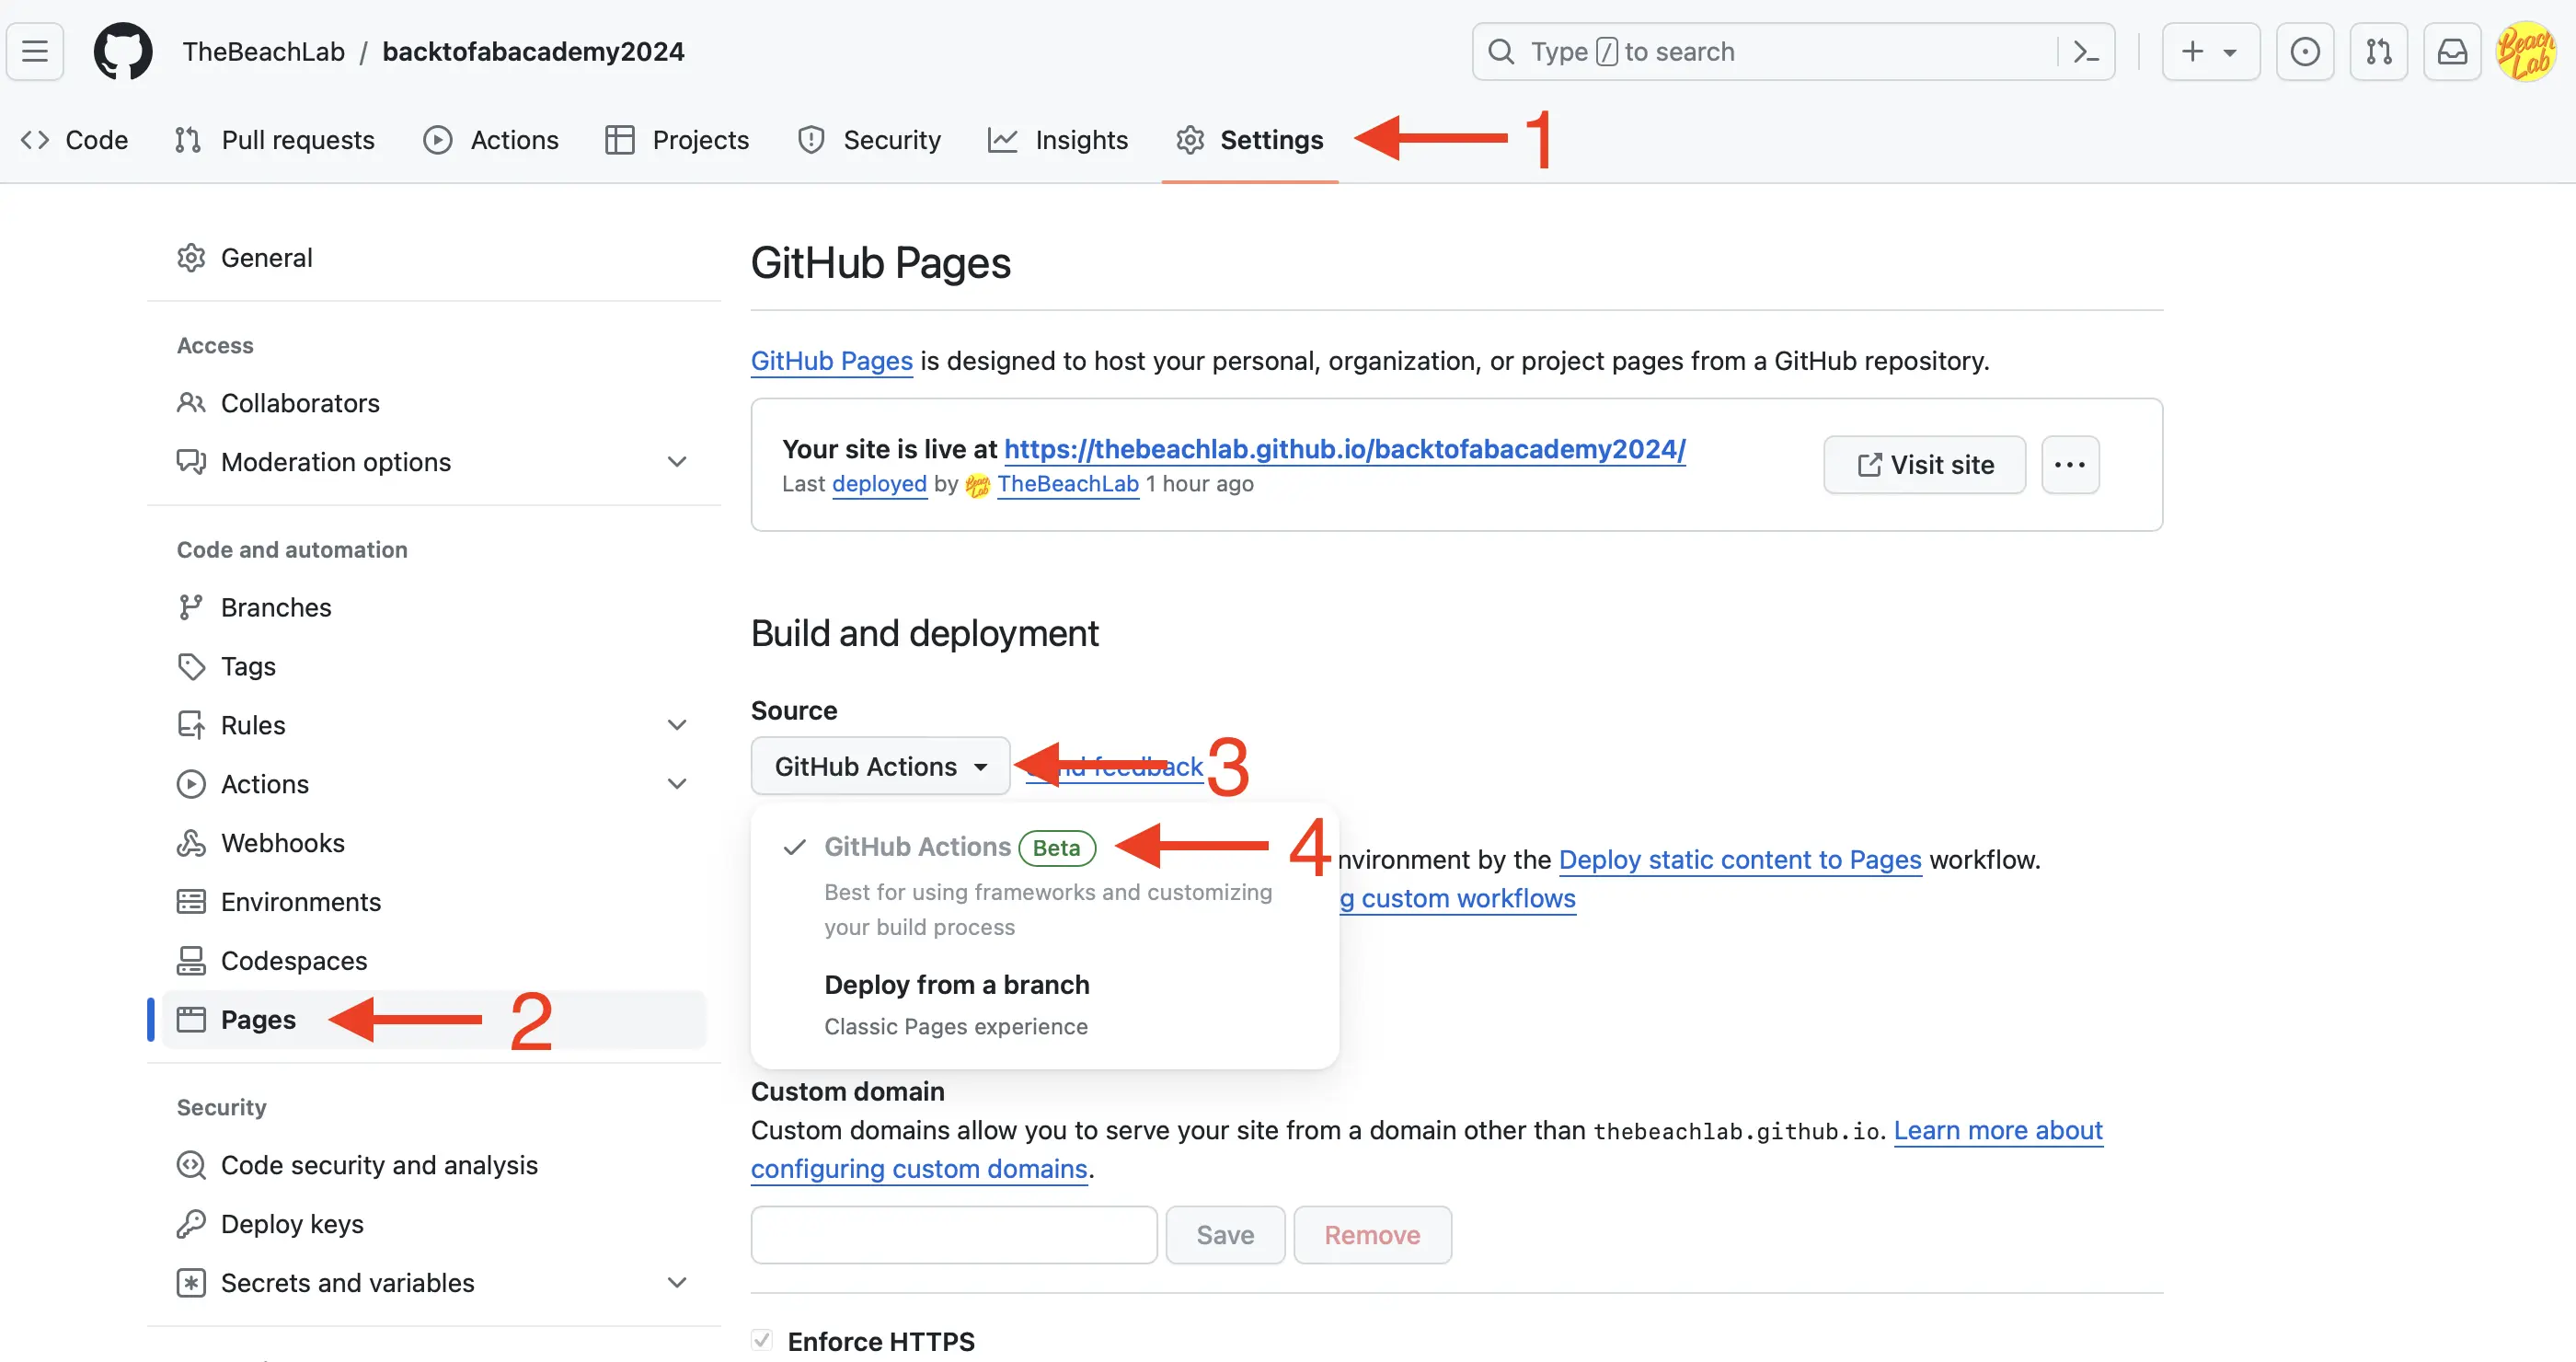Expand the Rules section chevron
Viewport: 2576px width, 1362px height.
pyautogui.click(x=677, y=725)
